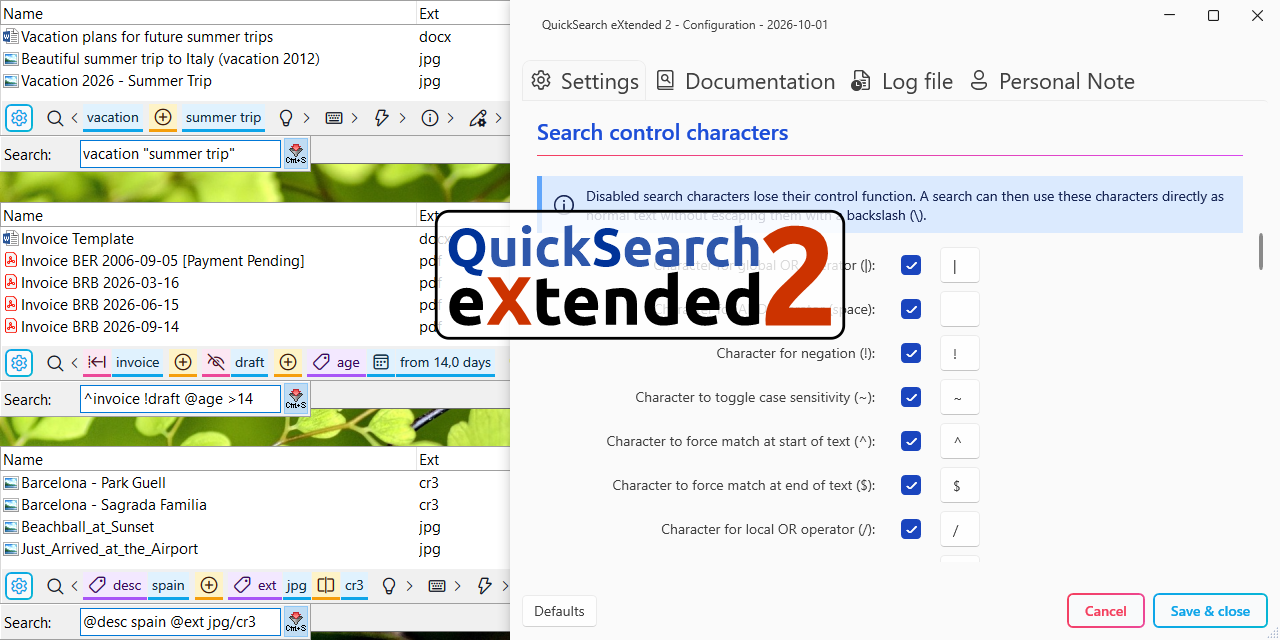
Task: Open the Personal Note tab
Action: point(1052,82)
